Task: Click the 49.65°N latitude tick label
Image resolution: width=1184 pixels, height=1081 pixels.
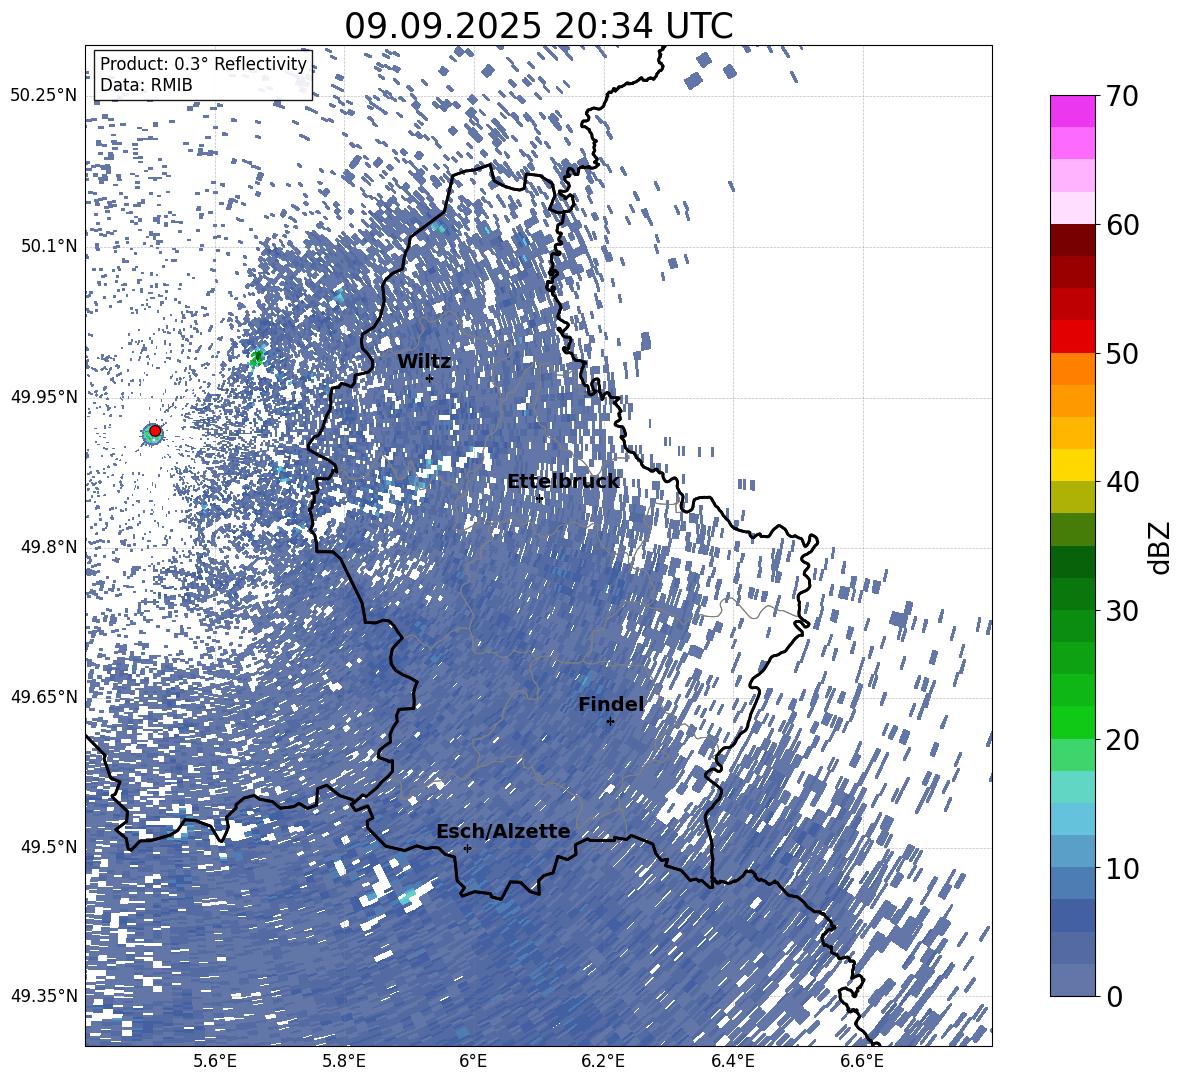Action: 44,696
